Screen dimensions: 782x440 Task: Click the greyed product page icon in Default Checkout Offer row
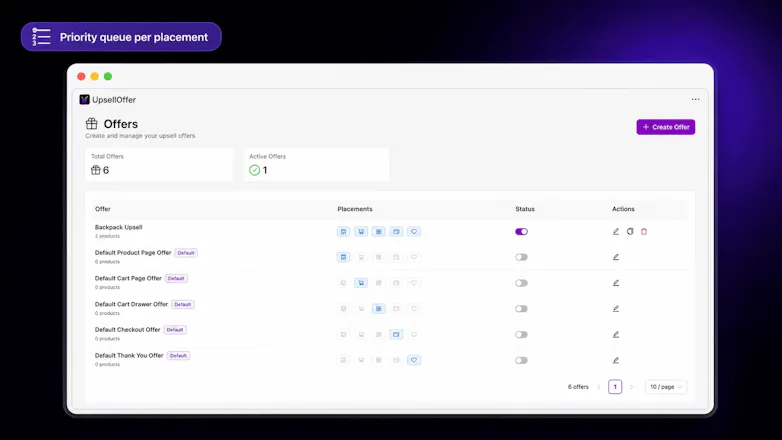click(343, 334)
